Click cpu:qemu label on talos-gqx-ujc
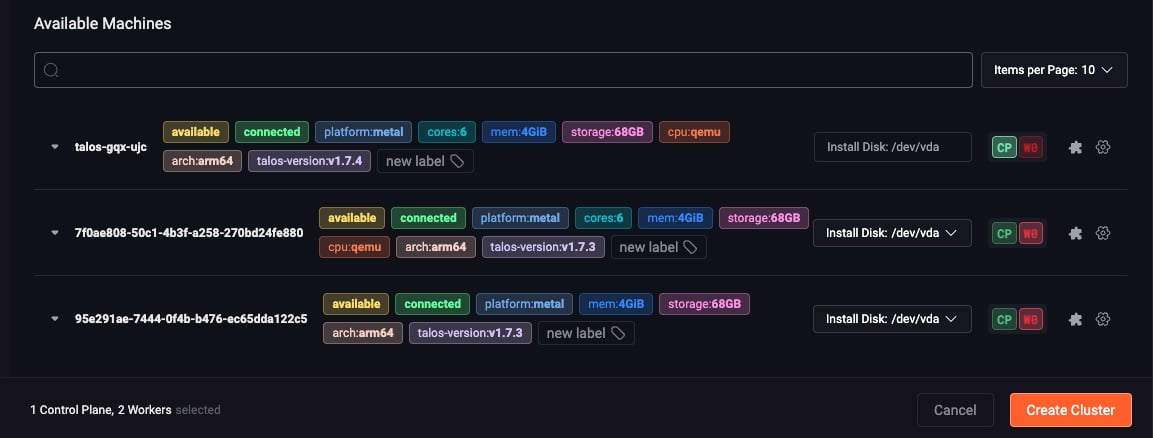Image resolution: width=1153 pixels, height=438 pixels. pos(694,132)
